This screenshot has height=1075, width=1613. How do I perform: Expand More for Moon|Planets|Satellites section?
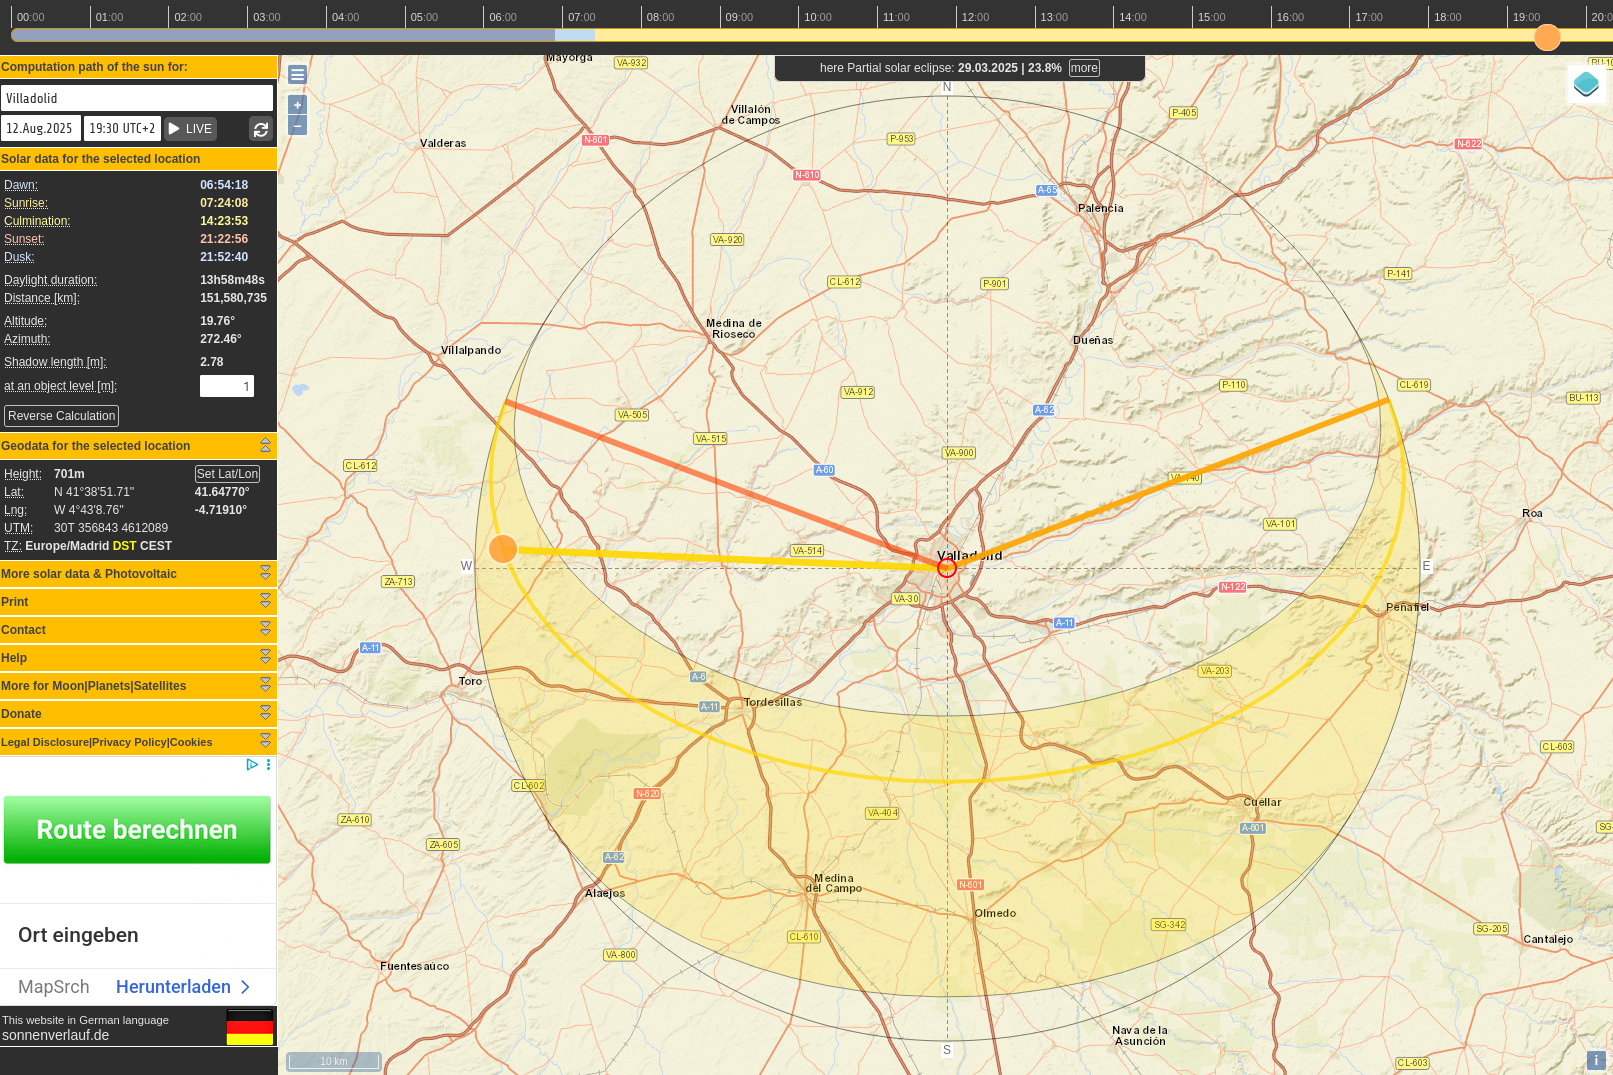click(x=265, y=685)
